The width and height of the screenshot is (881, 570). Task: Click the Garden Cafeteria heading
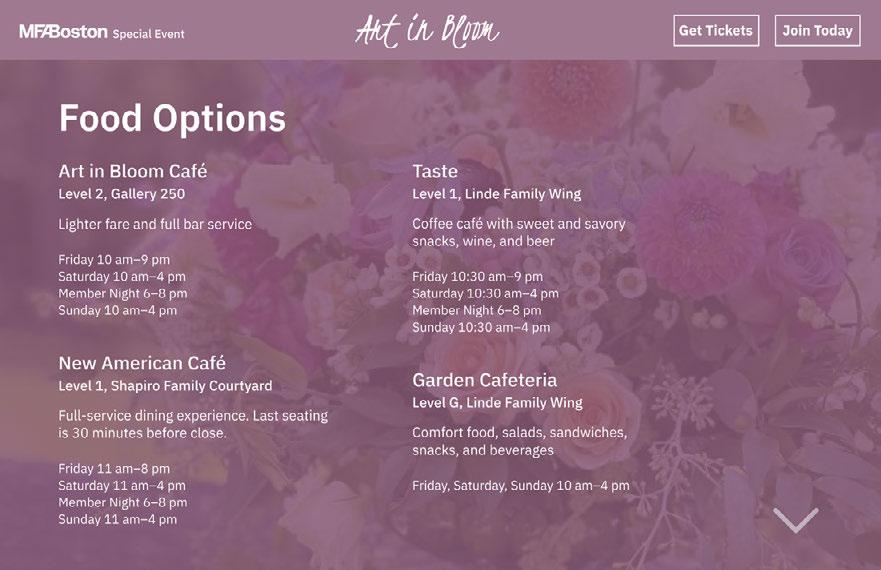[x=484, y=380]
